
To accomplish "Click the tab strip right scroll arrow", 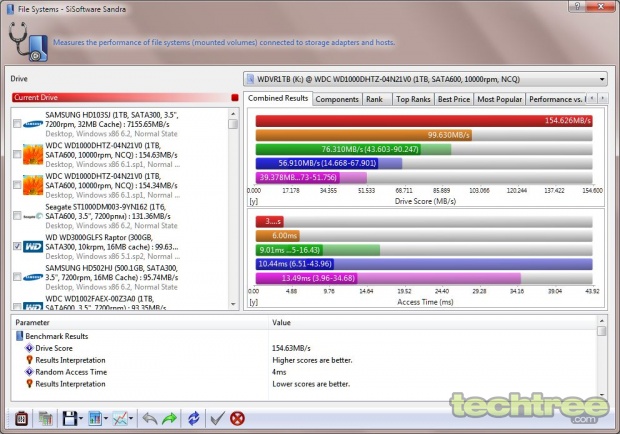I will pos(603,98).
